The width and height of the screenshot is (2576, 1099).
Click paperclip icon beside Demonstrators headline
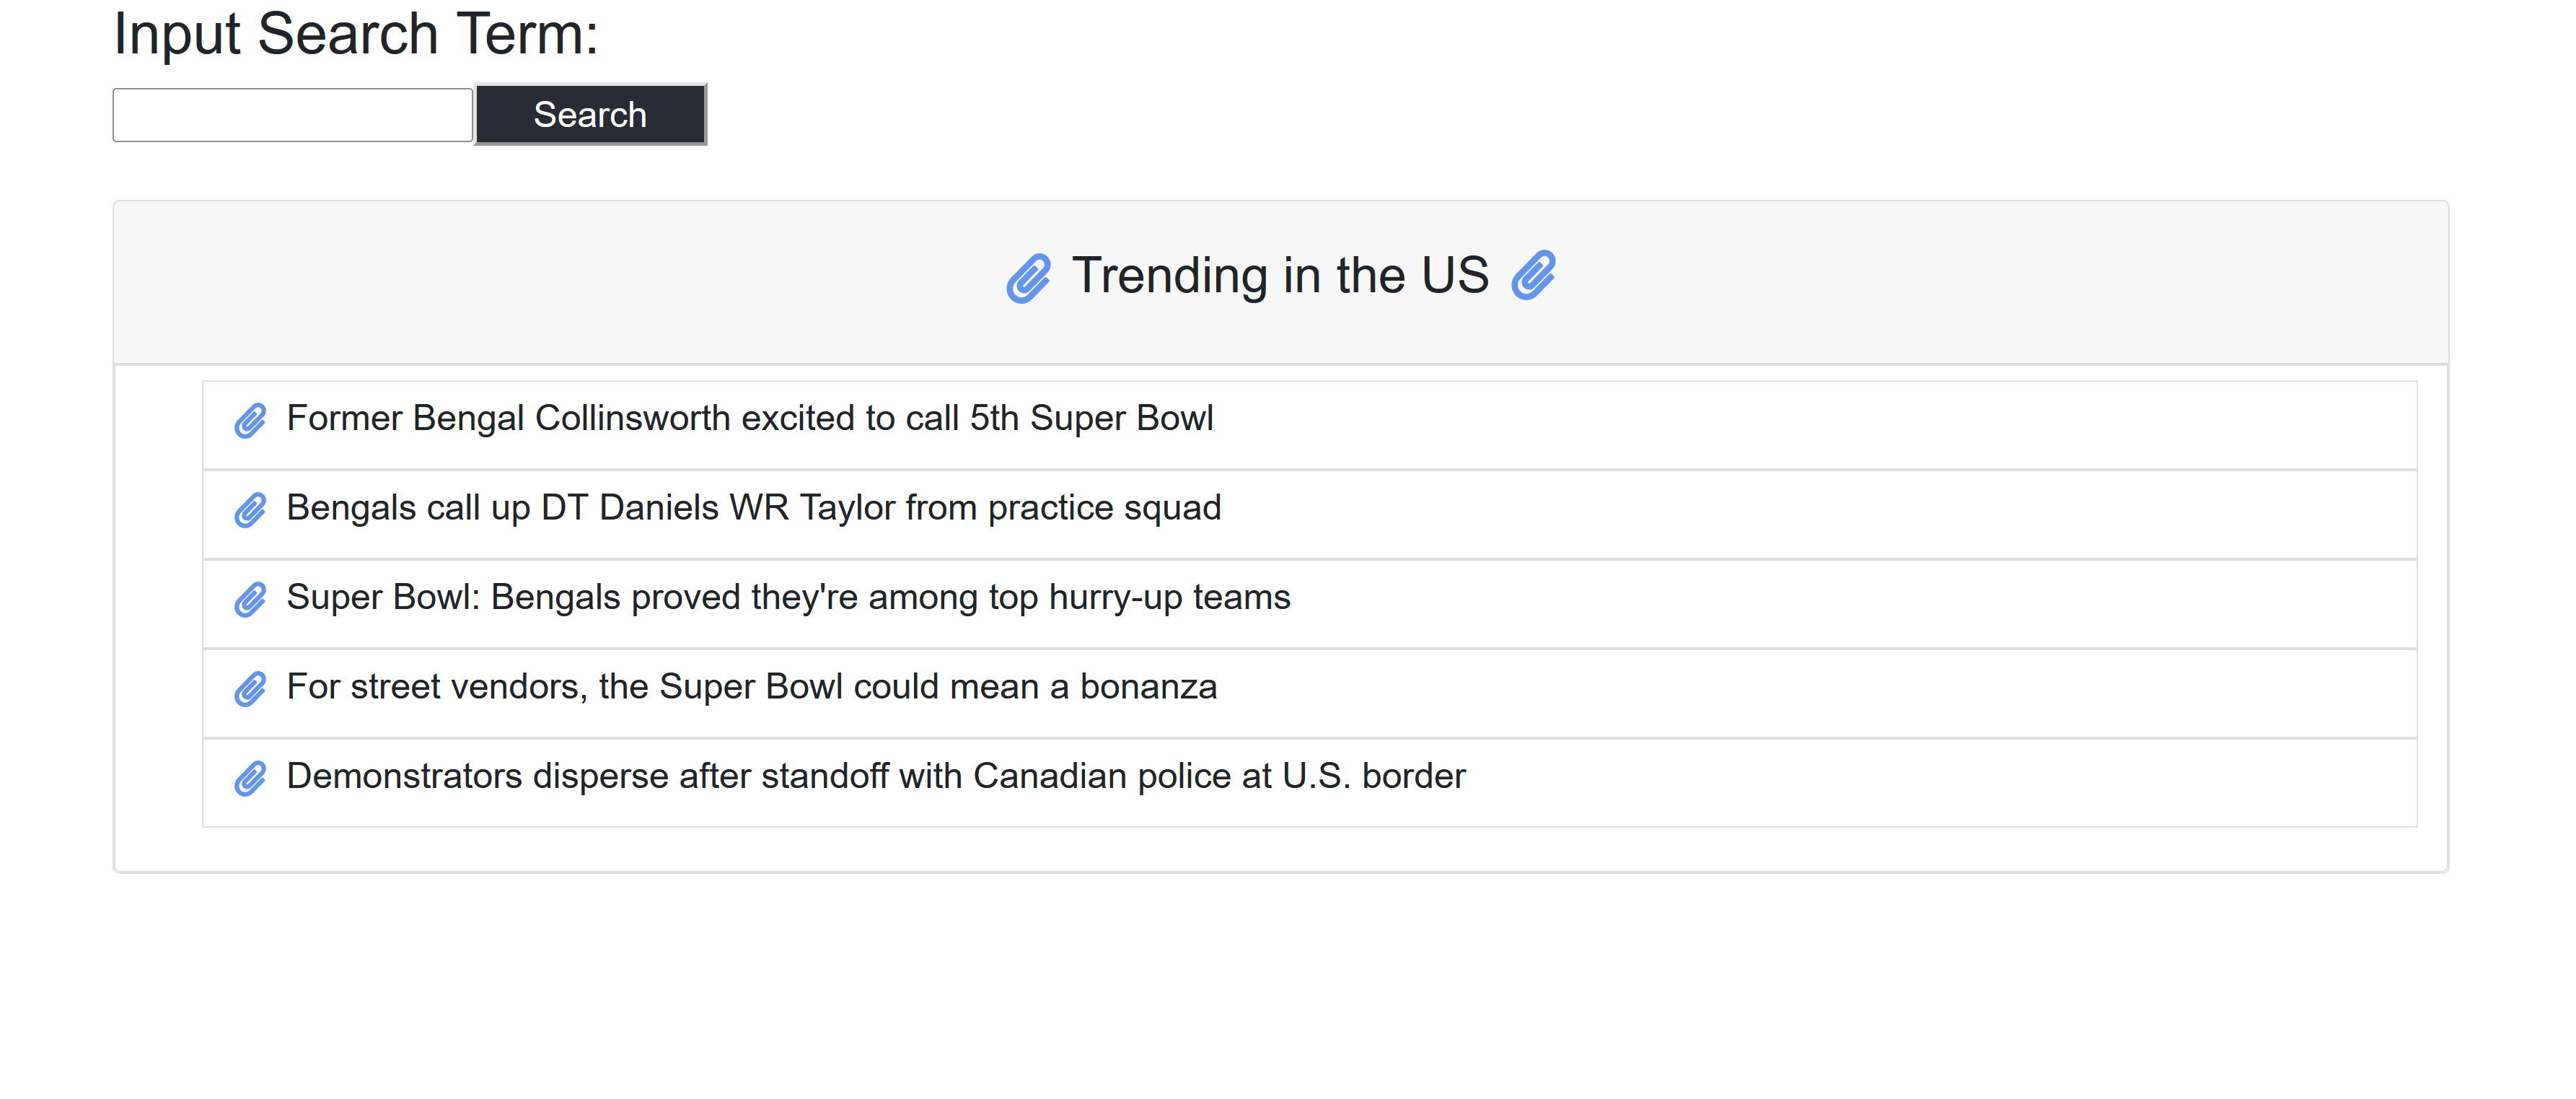tap(250, 778)
